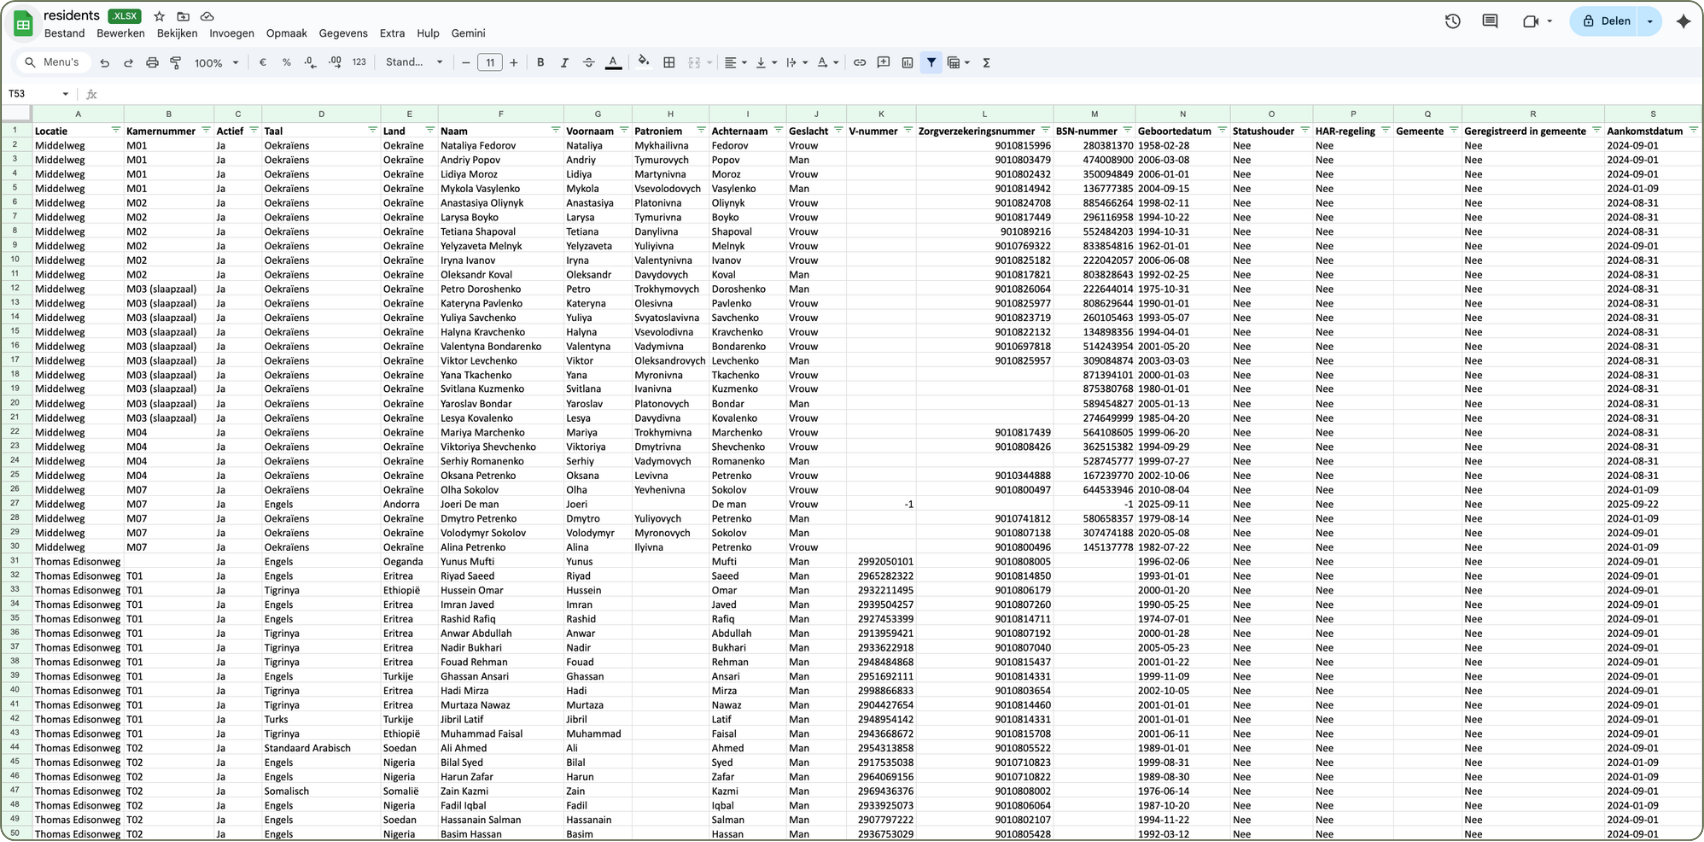Click the insert link icon
The height and width of the screenshot is (842, 1704).
[x=859, y=63]
